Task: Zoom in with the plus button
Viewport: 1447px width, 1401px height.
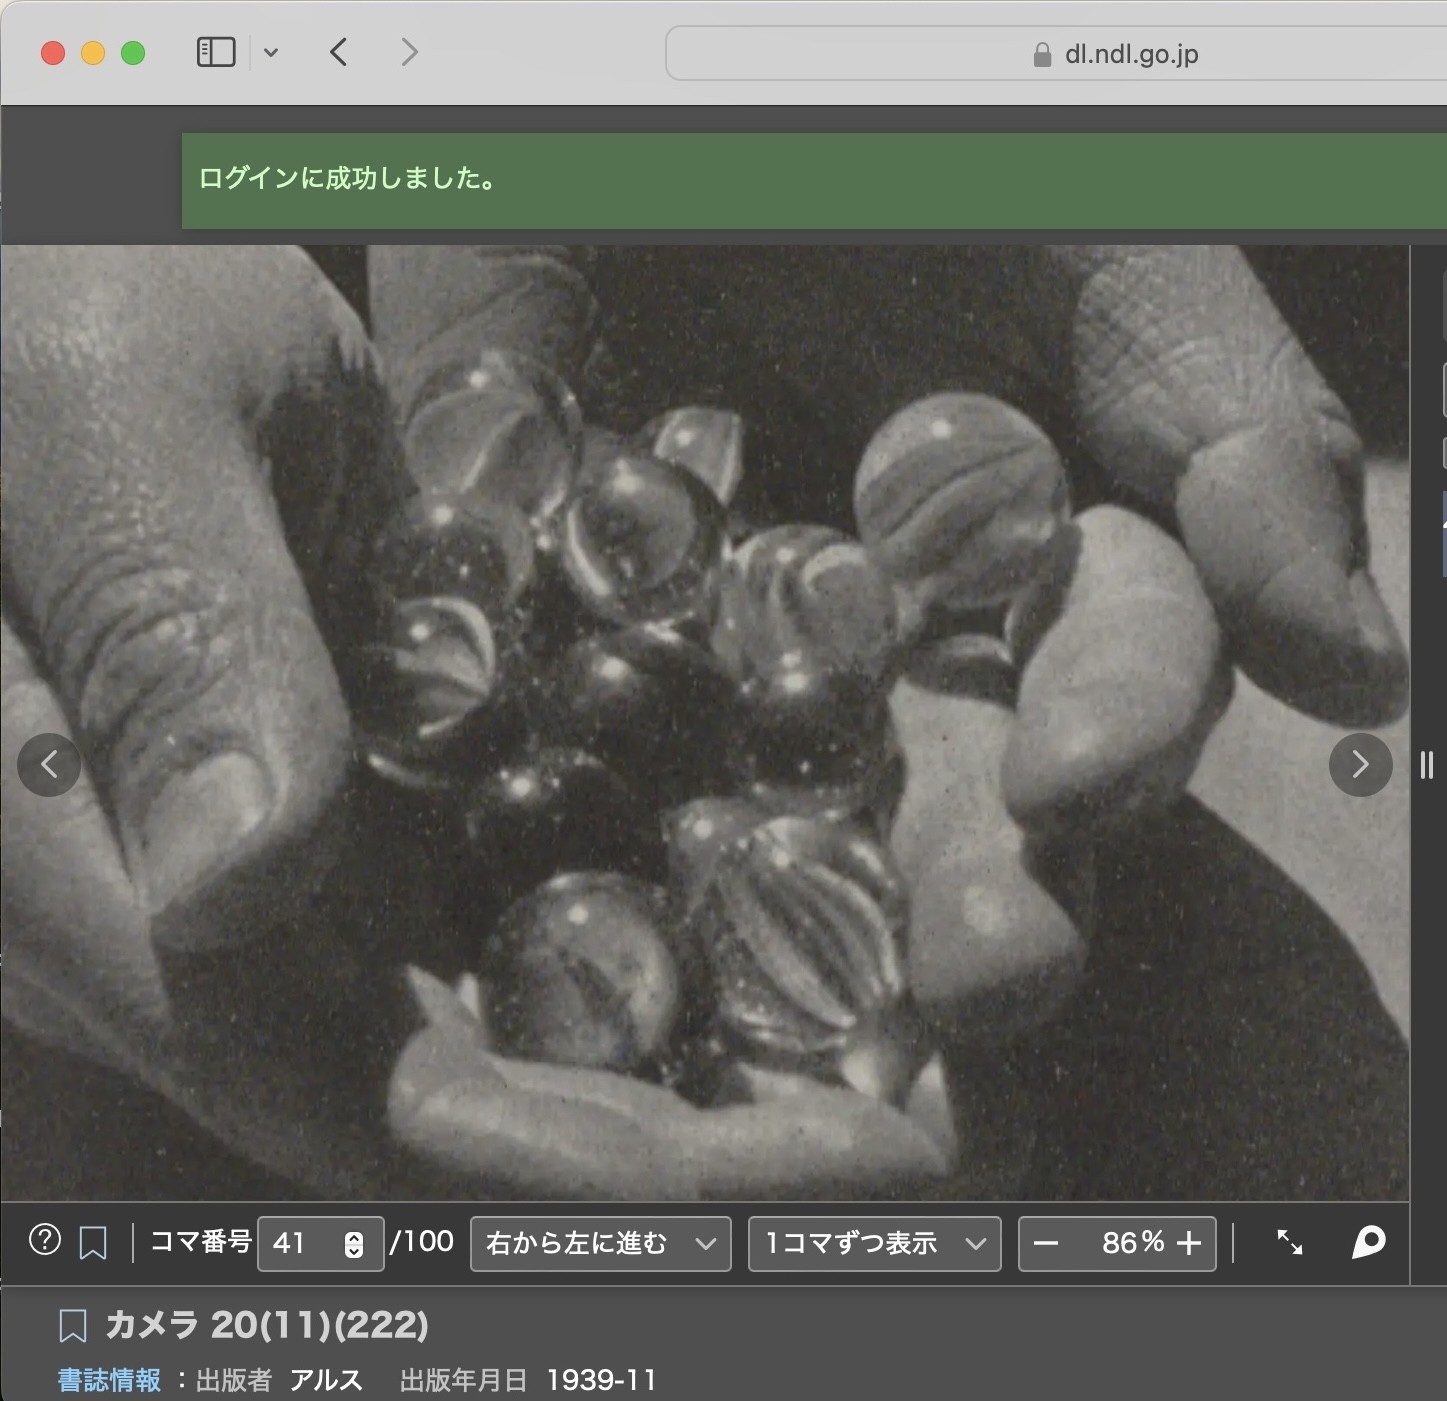Action: (x=1189, y=1243)
